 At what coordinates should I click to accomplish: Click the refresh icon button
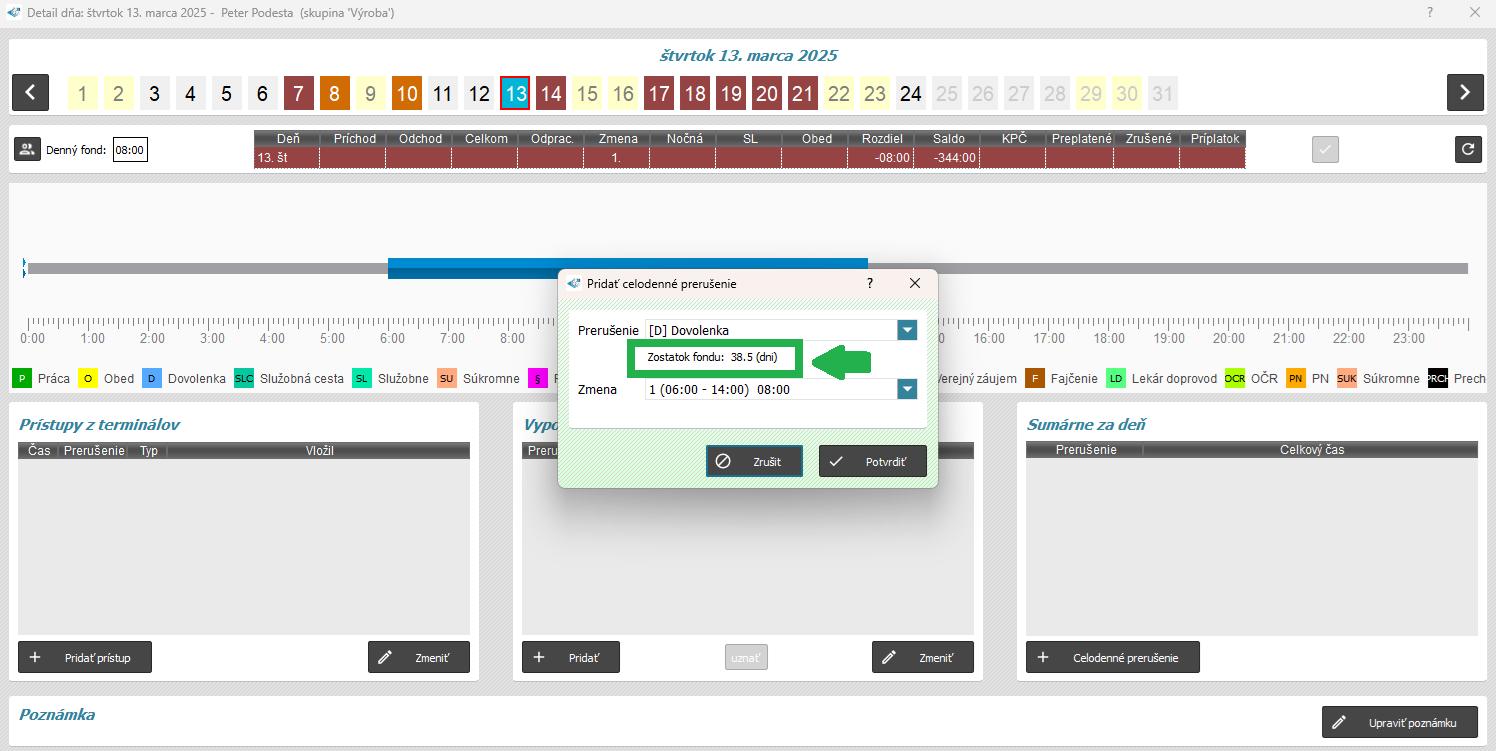pos(1467,149)
